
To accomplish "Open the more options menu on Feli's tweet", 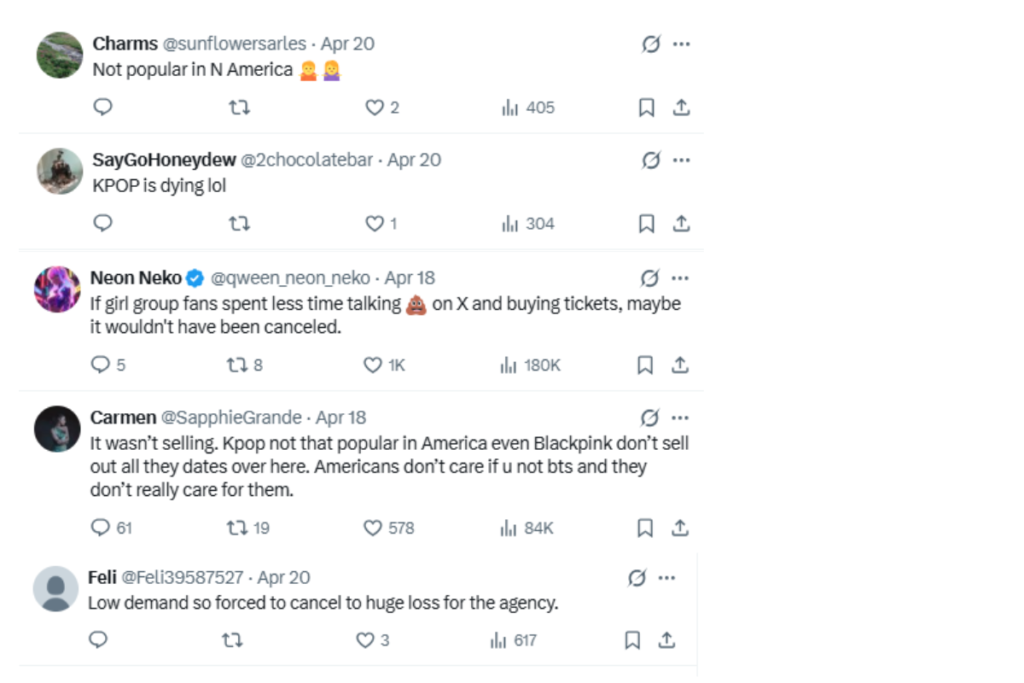I will tap(666, 577).
